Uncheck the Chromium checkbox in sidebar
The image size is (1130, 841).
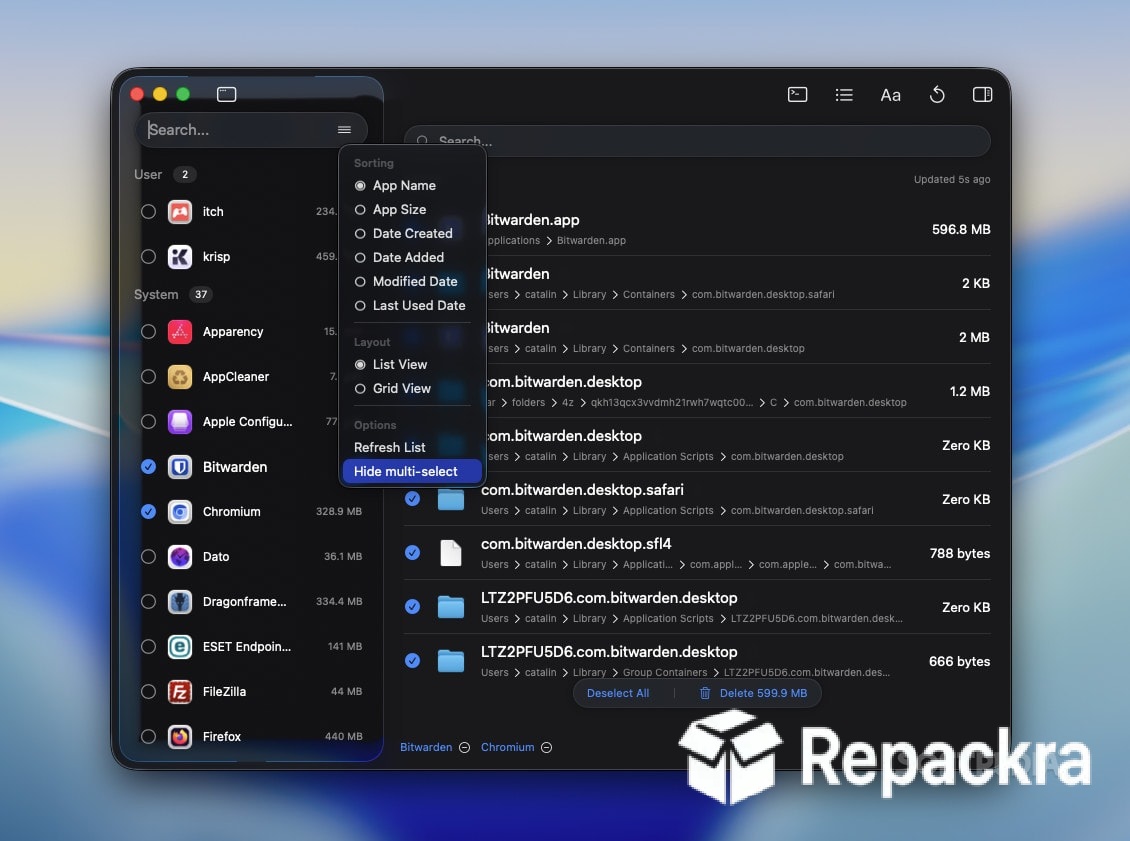(148, 512)
